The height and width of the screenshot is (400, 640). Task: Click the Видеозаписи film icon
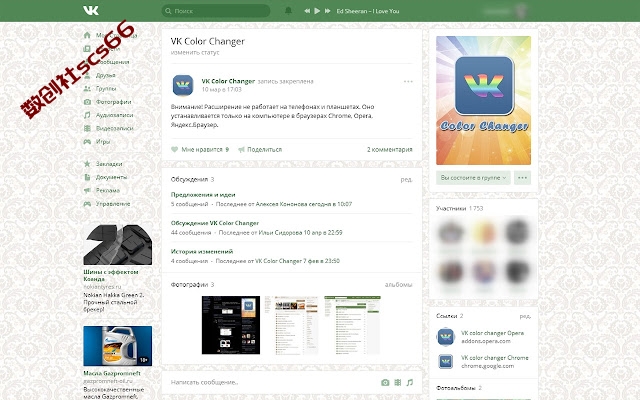coord(87,128)
